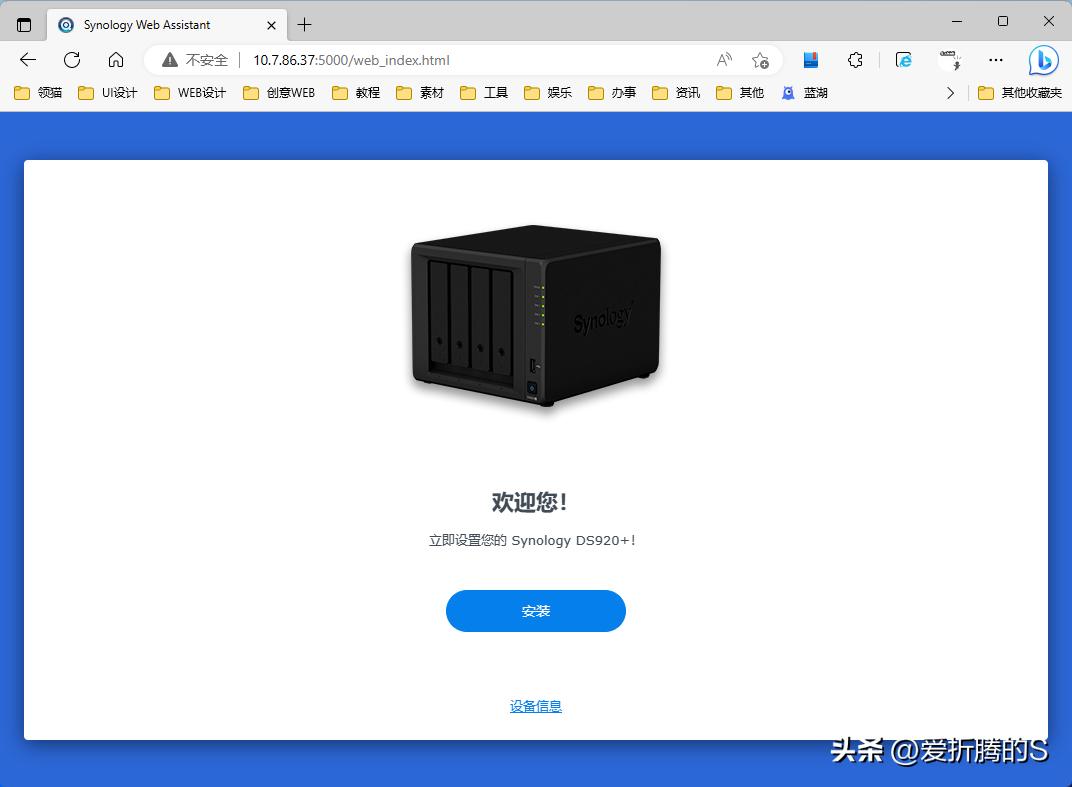Expand hidden bookmarks with the chevron arrow
1072x787 pixels.
coord(948,92)
